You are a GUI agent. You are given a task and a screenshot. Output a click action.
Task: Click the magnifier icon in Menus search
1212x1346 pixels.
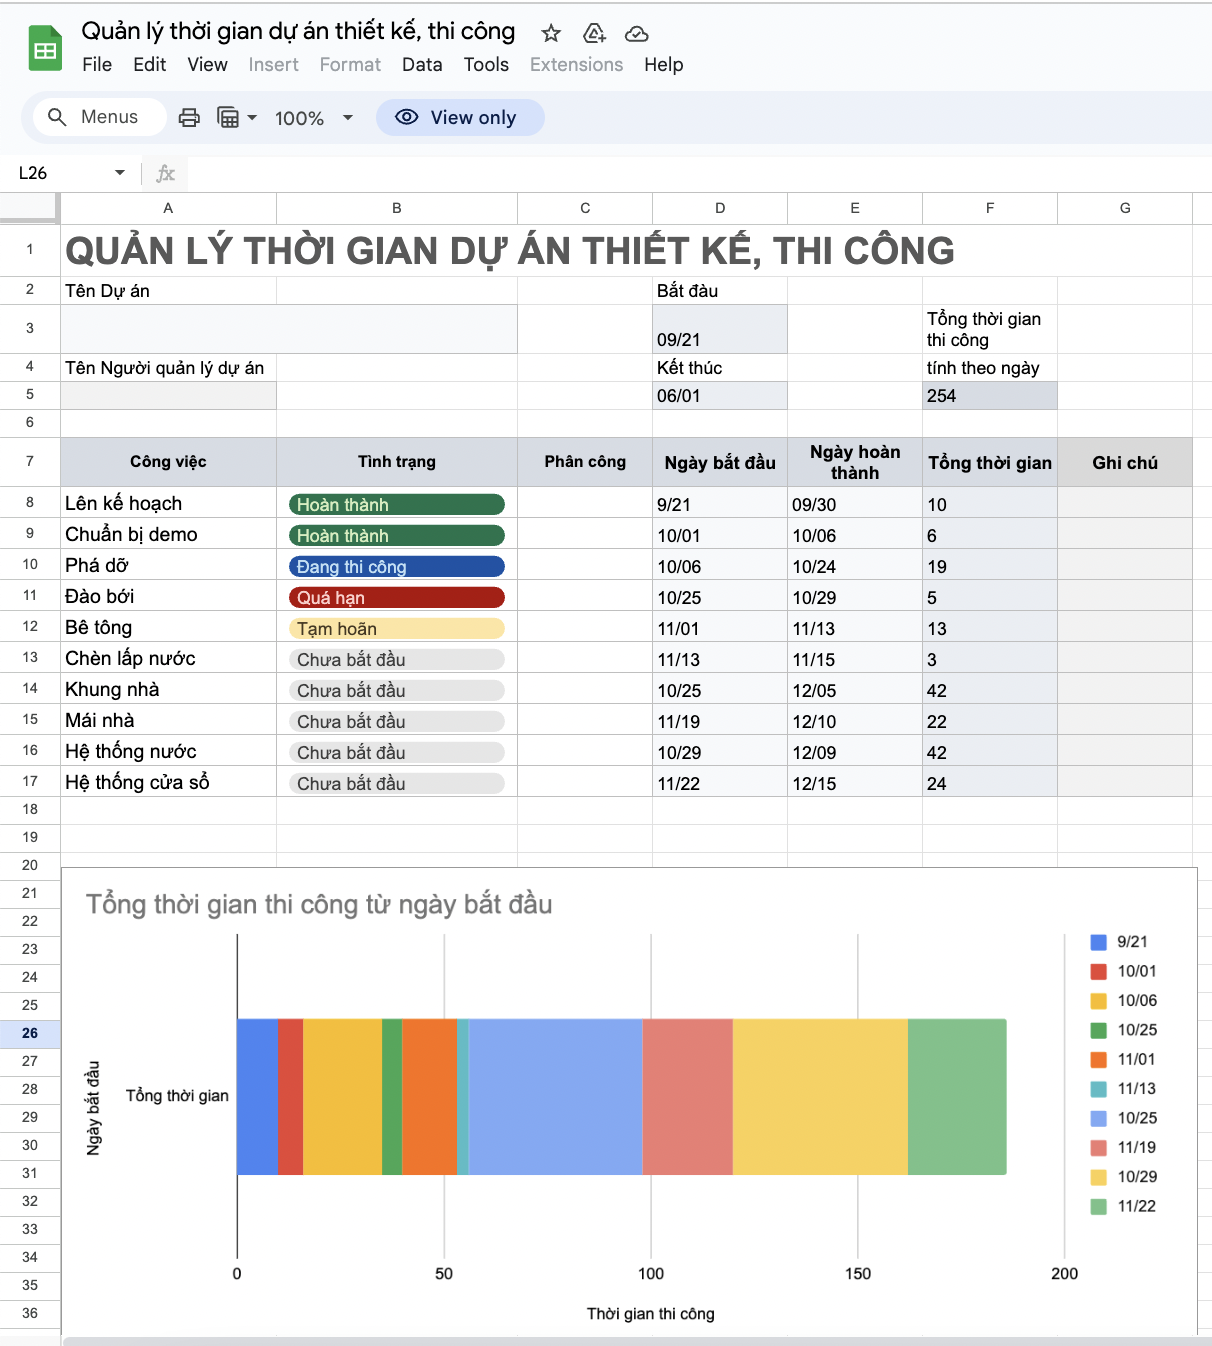[58, 117]
